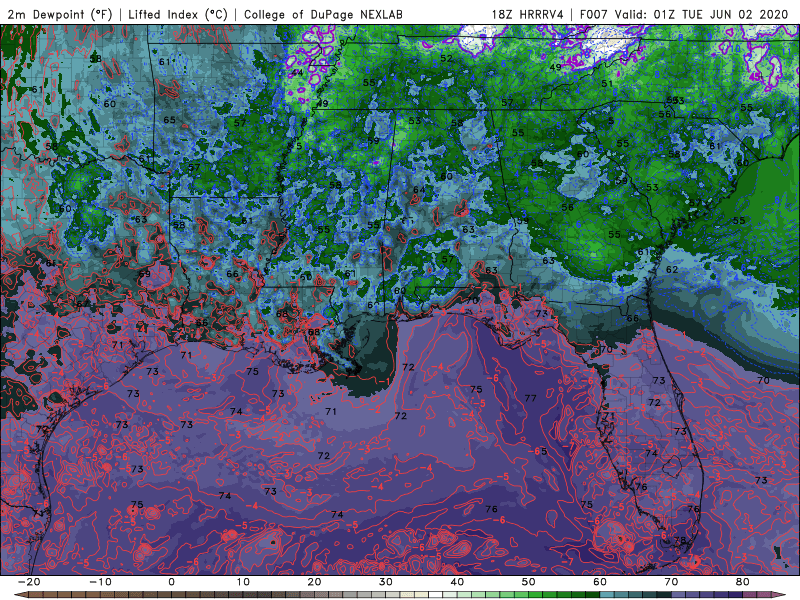This screenshot has width=800, height=600.
Task: Click the 52 dewpoint value in Tennessee
Action: (446, 58)
